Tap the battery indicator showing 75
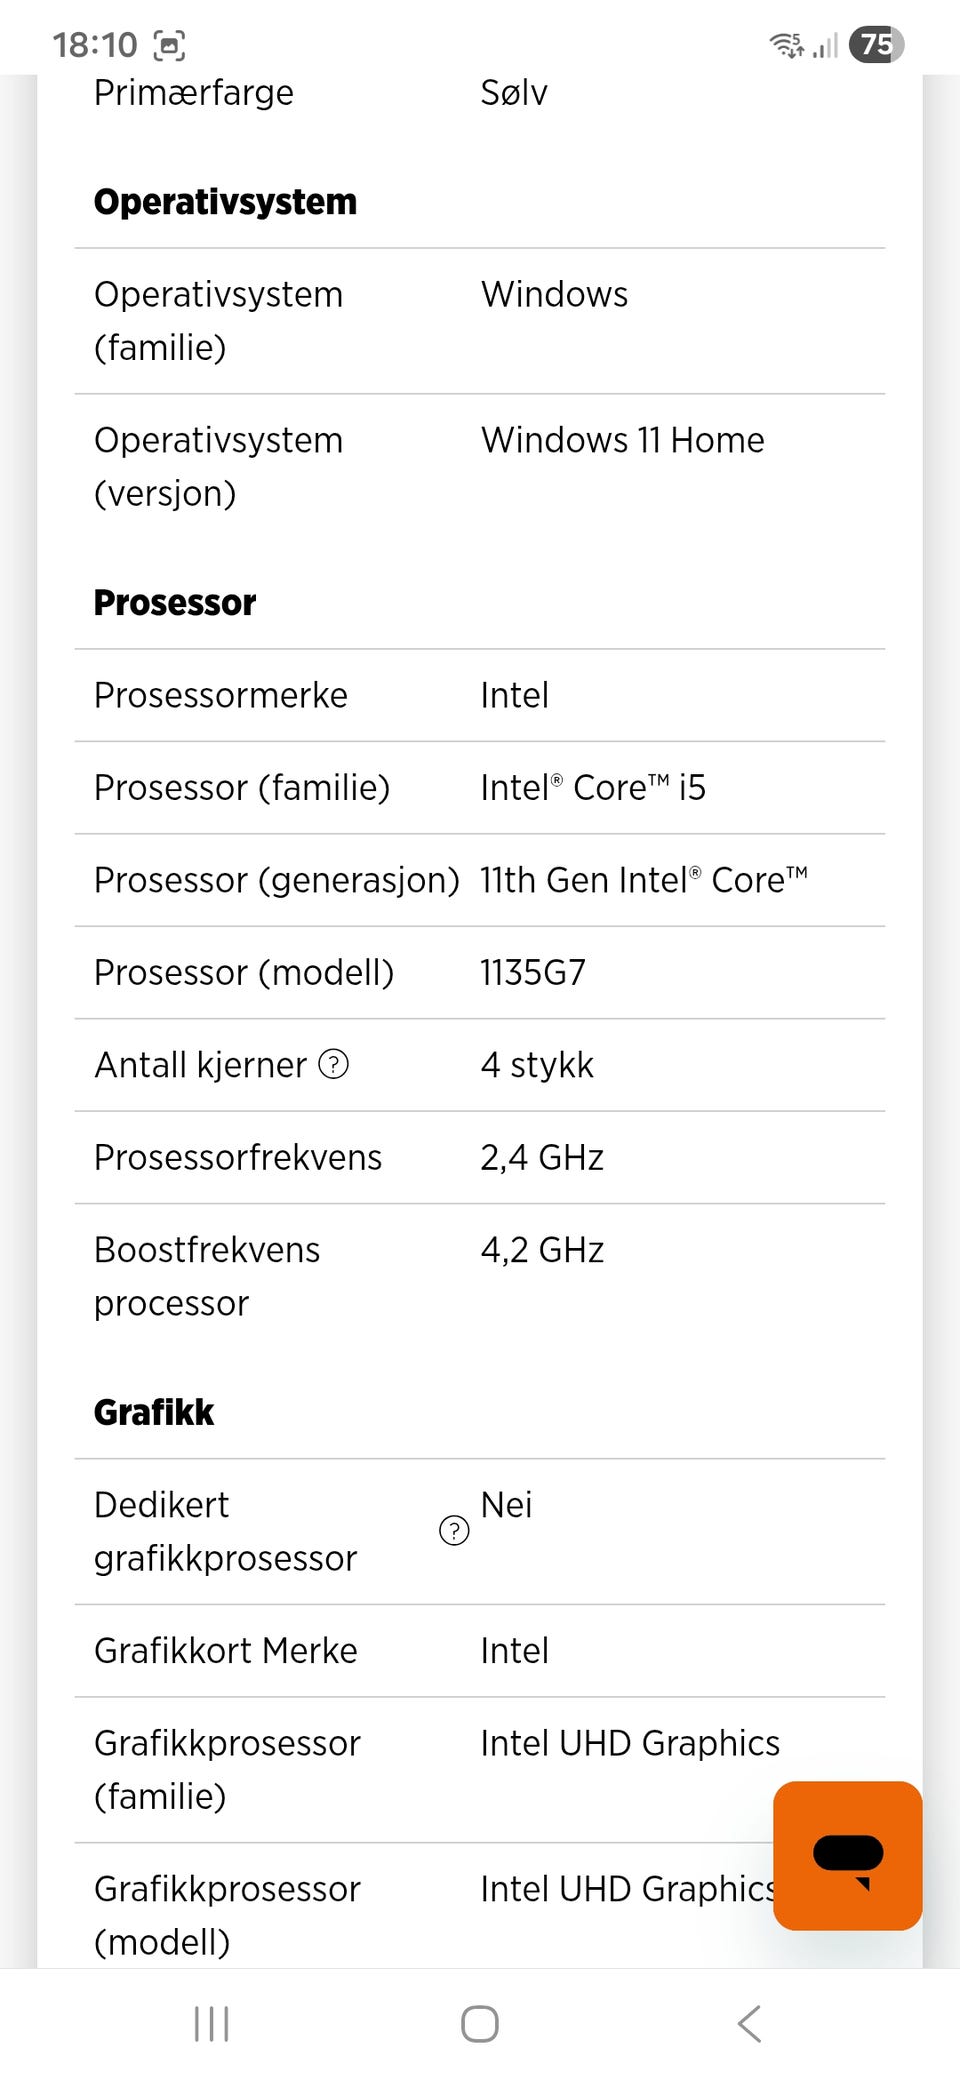960x2080 pixels. click(876, 45)
